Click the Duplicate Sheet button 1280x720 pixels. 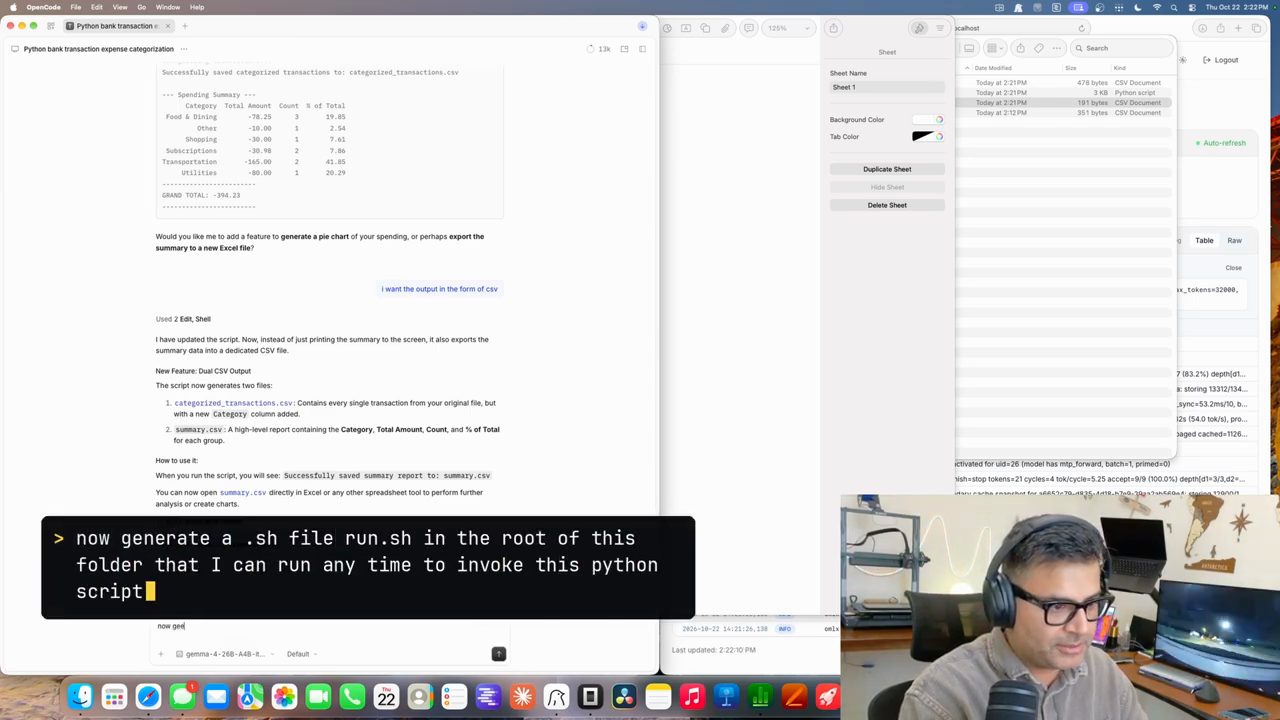(887, 169)
